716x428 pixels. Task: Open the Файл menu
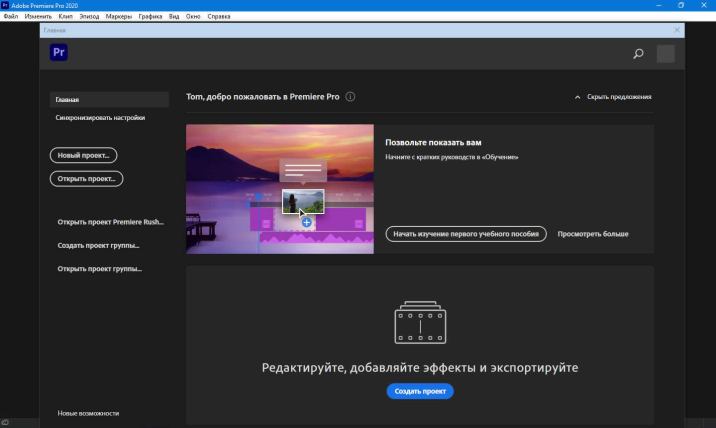pos(11,17)
